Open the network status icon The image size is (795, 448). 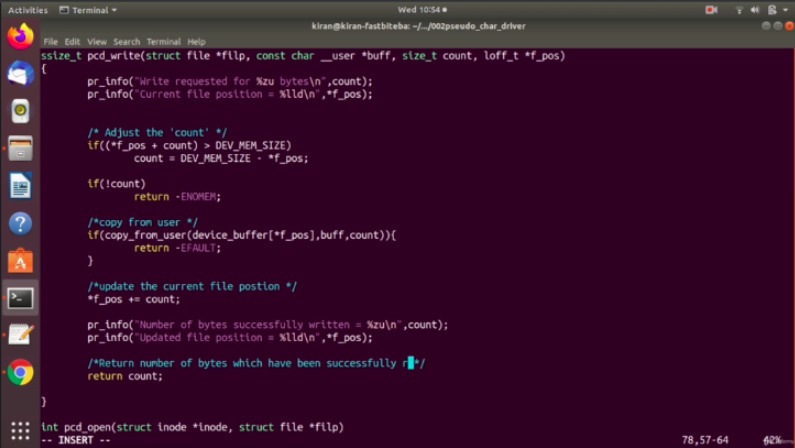(739, 10)
